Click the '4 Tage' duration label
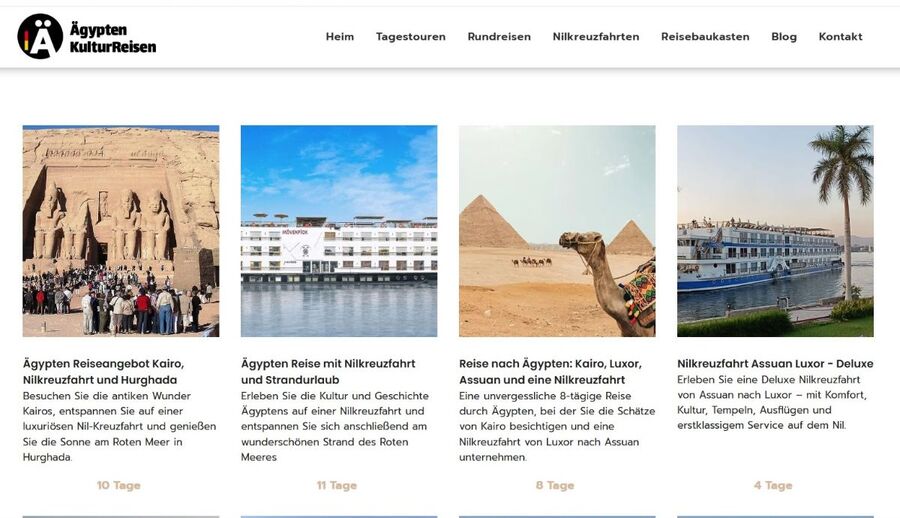The image size is (900, 518). point(773,485)
